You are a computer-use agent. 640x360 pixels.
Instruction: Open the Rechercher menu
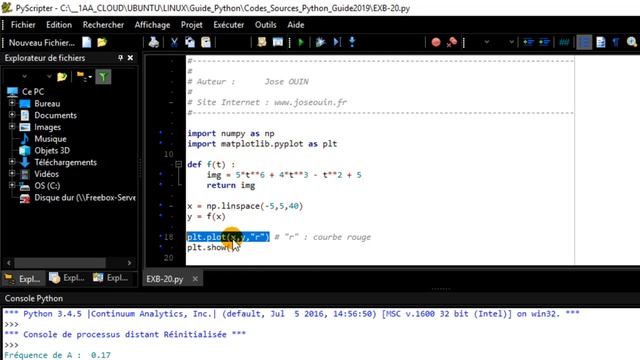(103, 25)
